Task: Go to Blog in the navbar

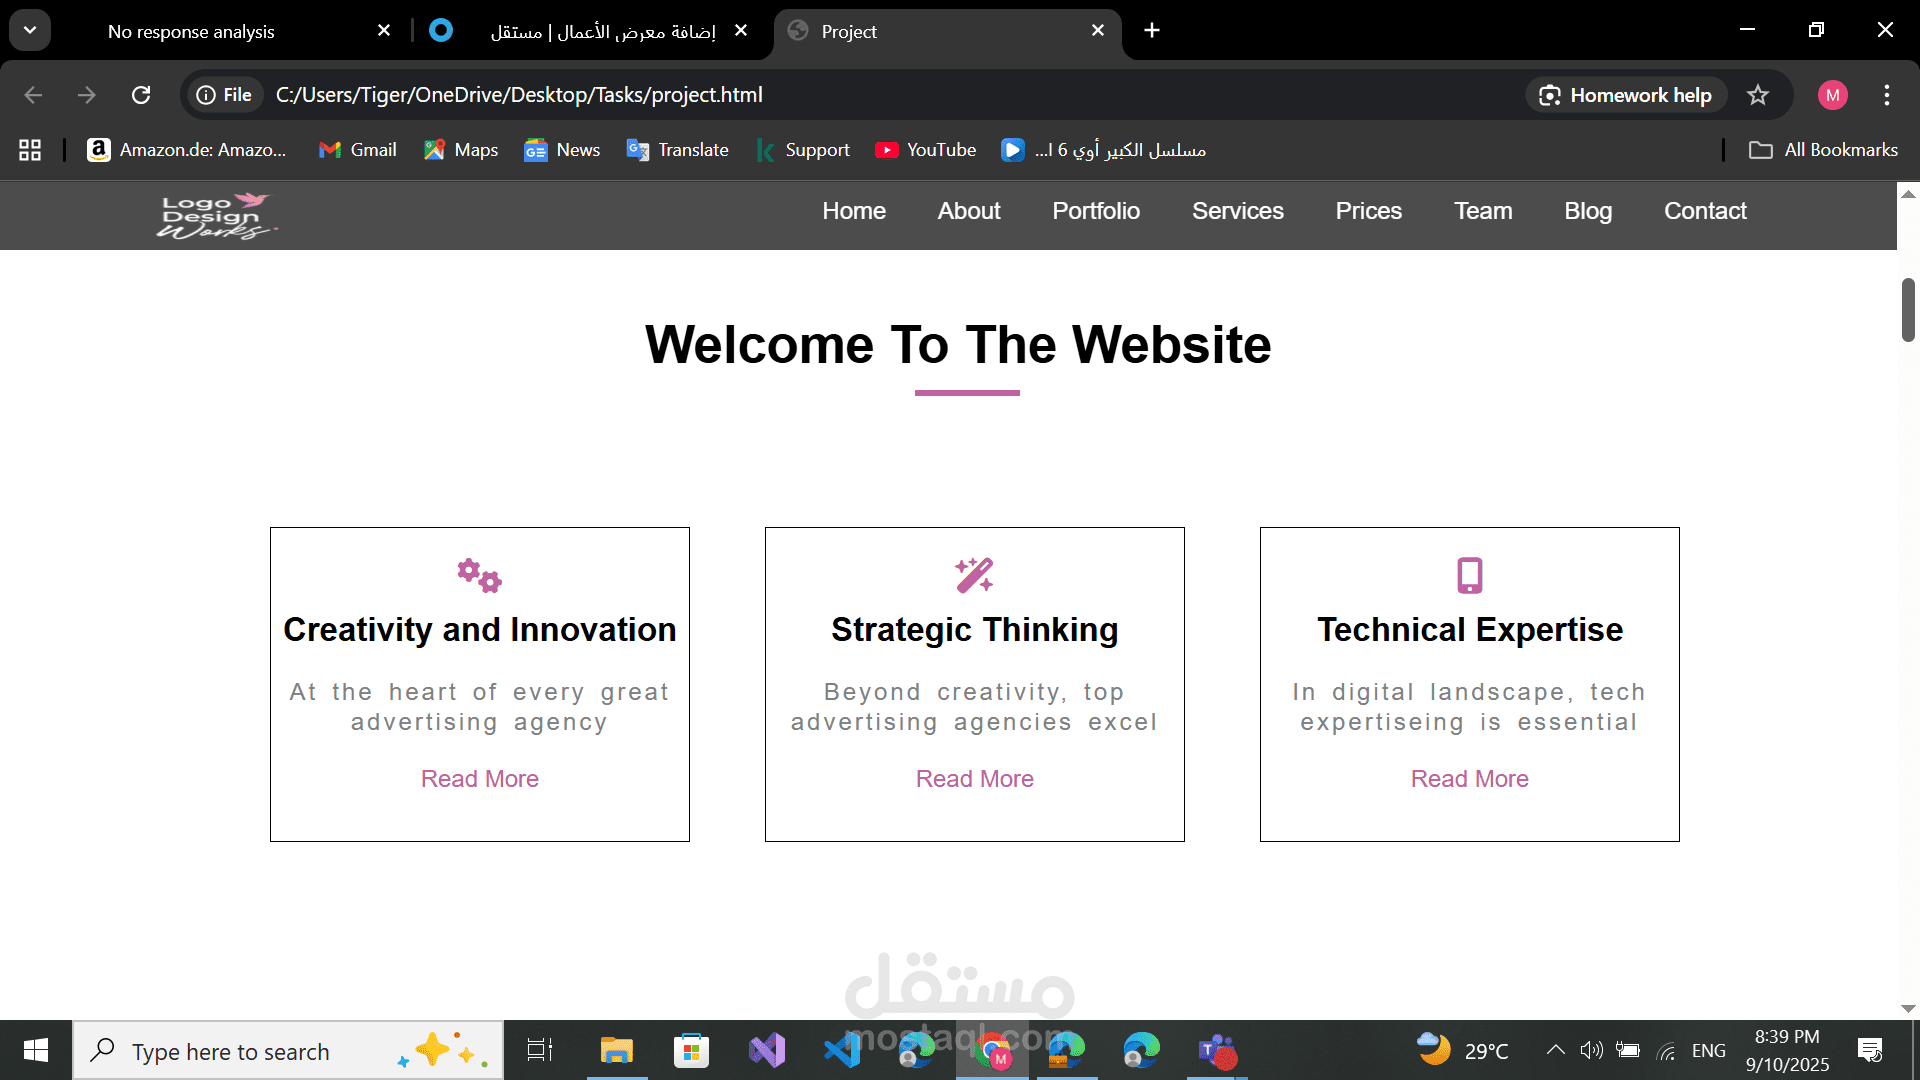Action: [1588, 211]
